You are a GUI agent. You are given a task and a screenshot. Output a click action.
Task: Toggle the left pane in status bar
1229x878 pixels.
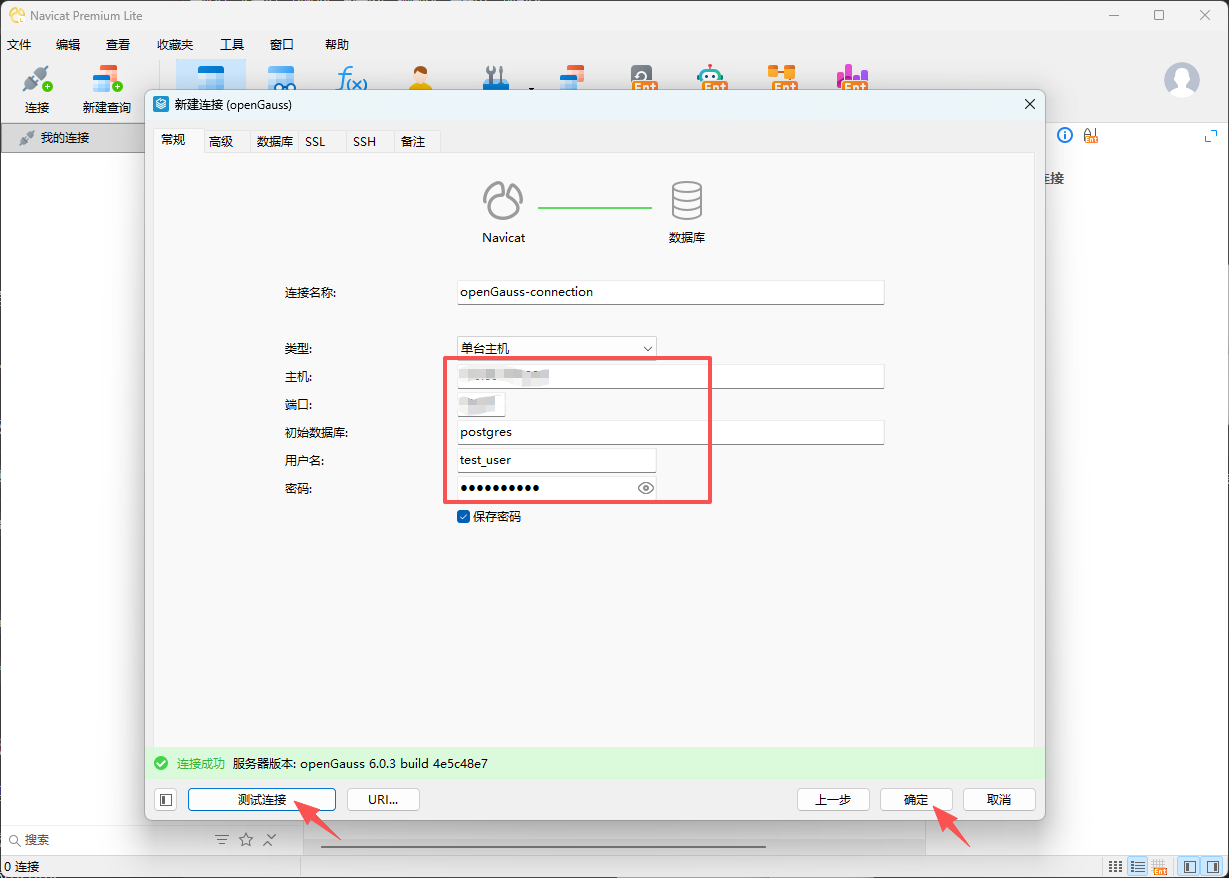[x=1189, y=866]
